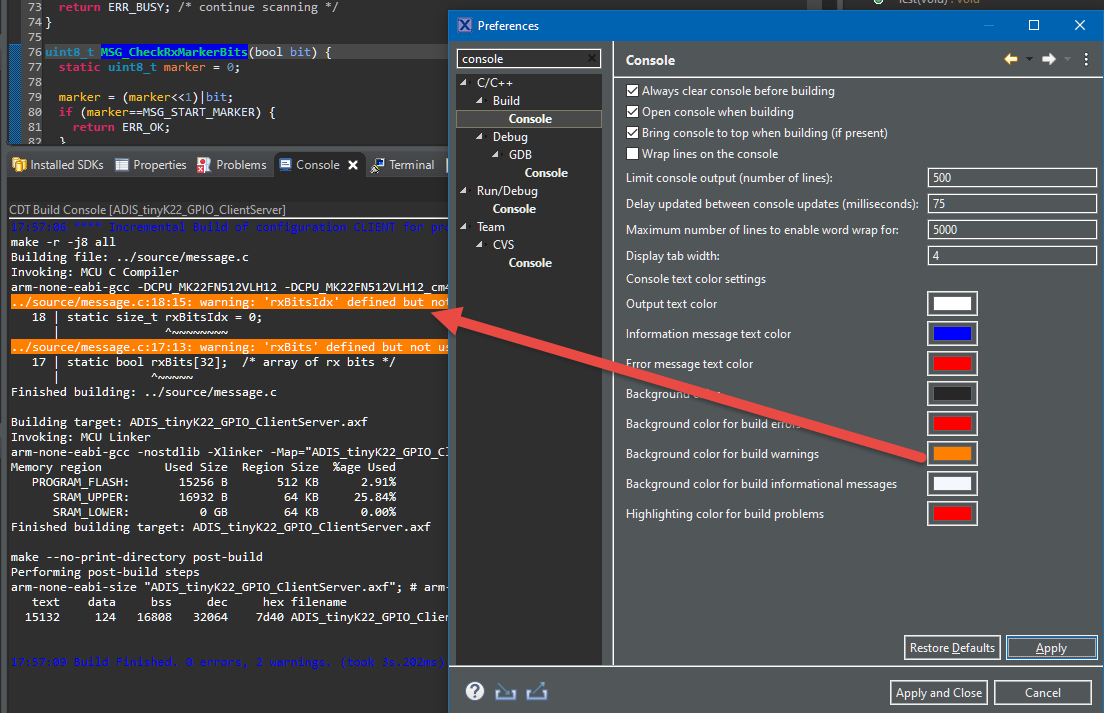Uncheck Always clear console before building
The height and width of the screenshot is (713, 1104).
coord(632,91)
